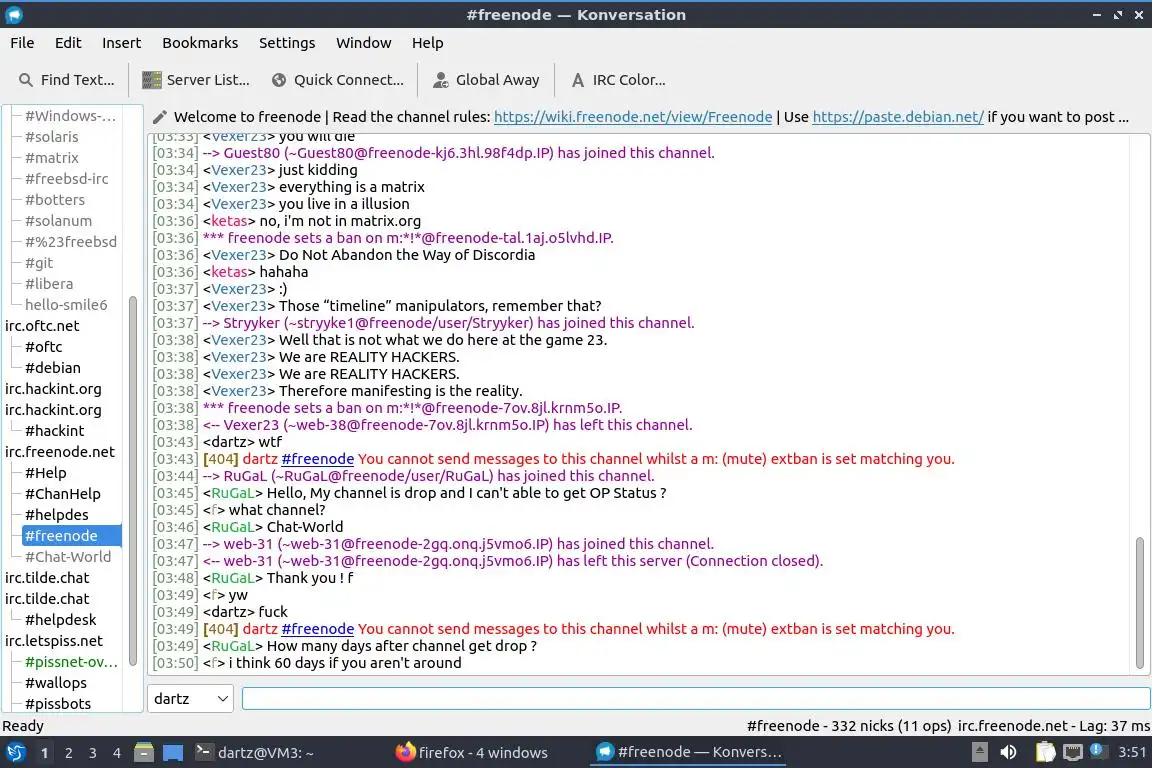Click the volume speaker tray icon
Viewport: 1152px width, 768px height.
point(1009,752)
